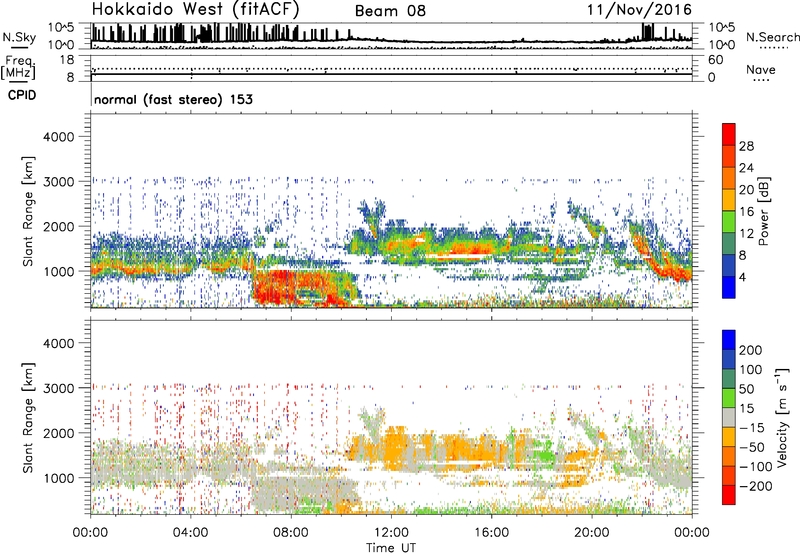The height and width of the screenshot is (554, 800).
Task: Click the "3000" range tick in power panel
Action: pos(59,182)
